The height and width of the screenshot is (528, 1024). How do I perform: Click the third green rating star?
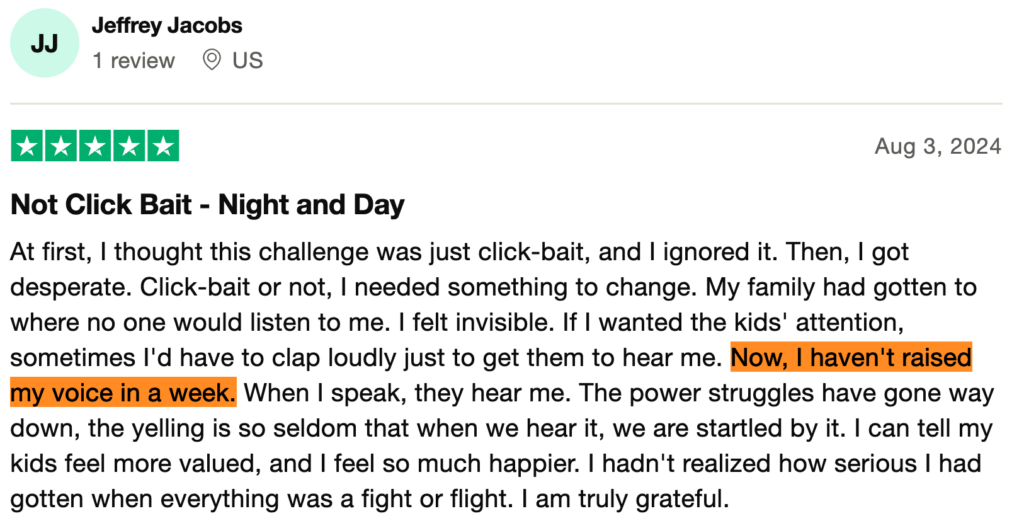coord(95,146)
